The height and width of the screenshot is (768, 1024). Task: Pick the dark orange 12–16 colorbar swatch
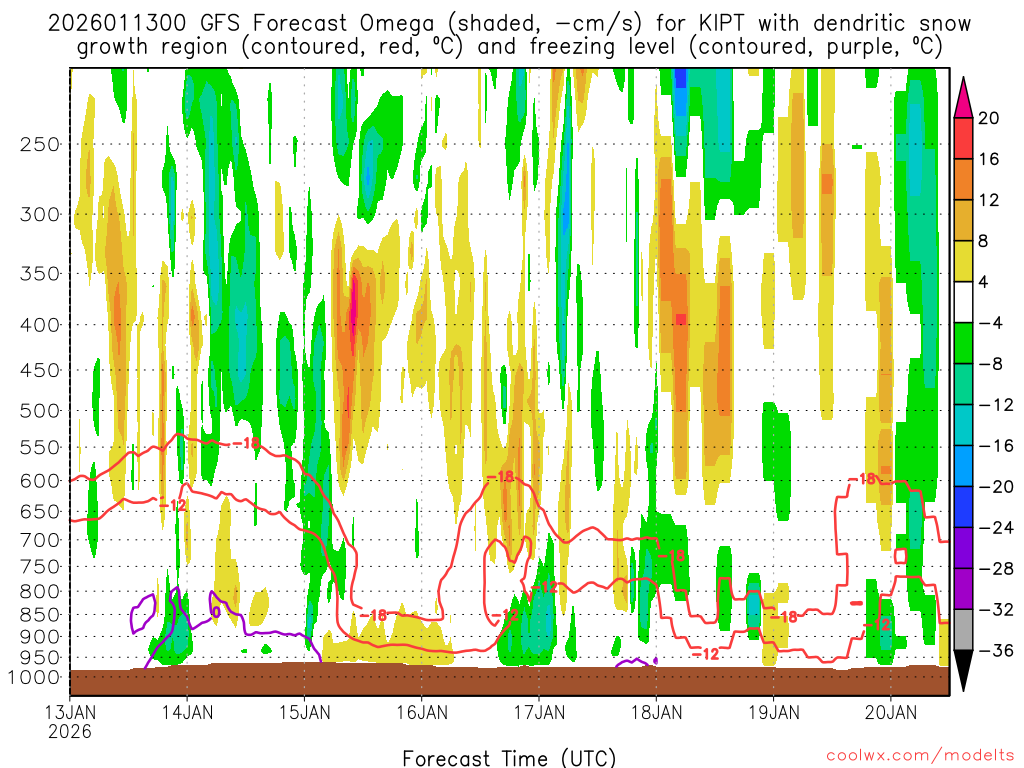tap(963, 180)
